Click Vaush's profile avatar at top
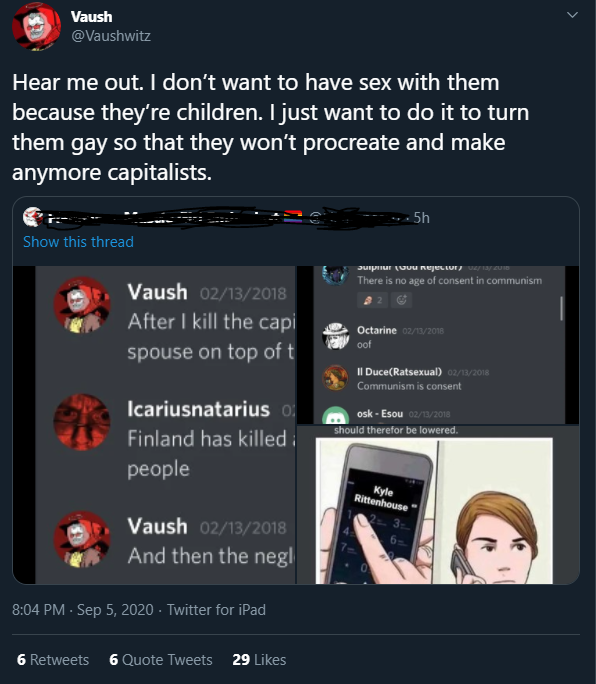The width and height of the screenshot is (596, 684). pos(36,26)
